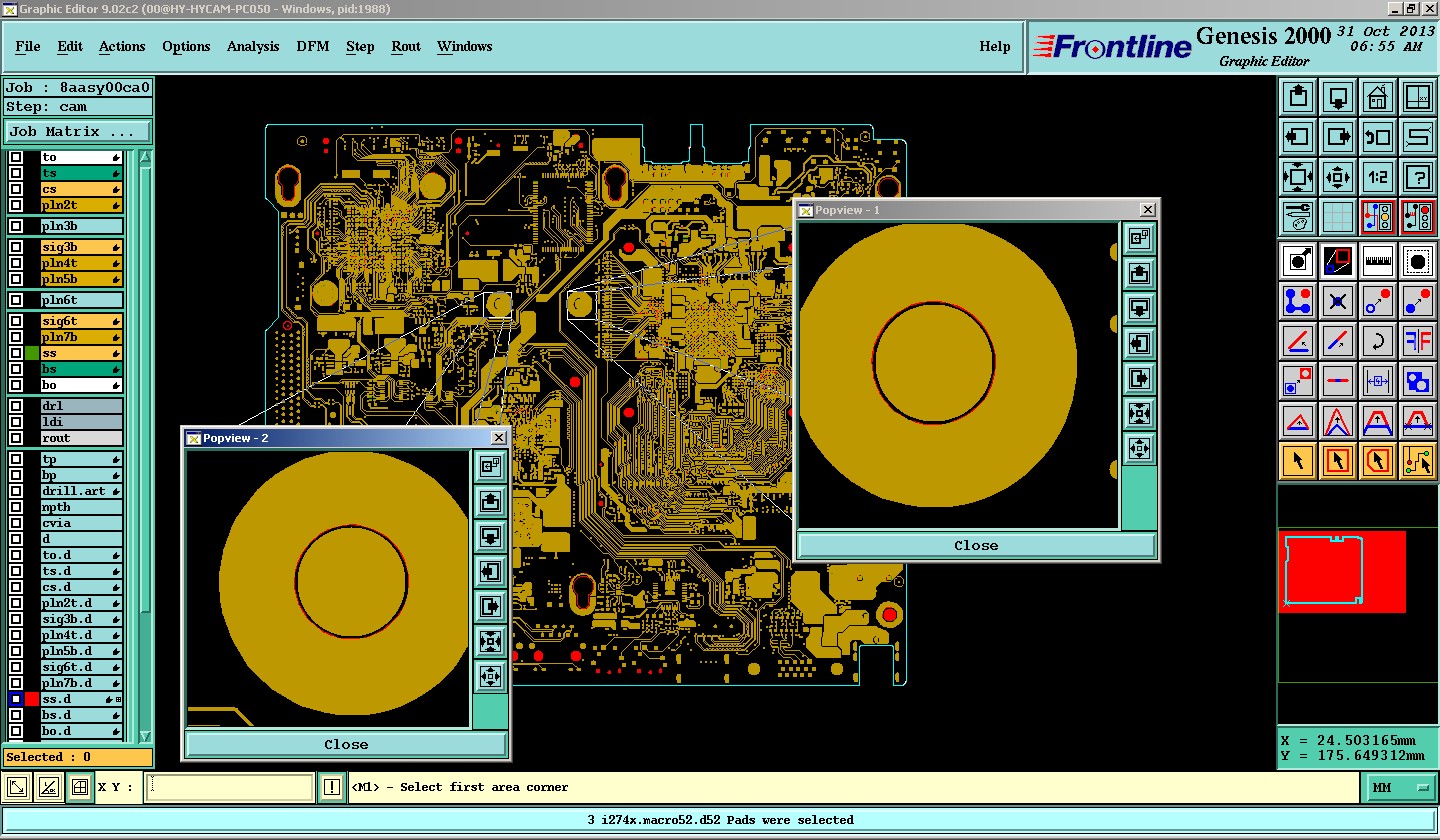Check the drl layer checkbox
This screenshot has height=840, width=1440.
pyautogui.click(x=16, y=406)
